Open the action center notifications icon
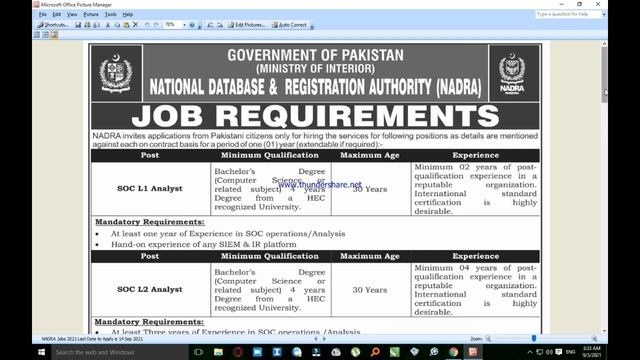640x360 pixels. click(559, 352)
